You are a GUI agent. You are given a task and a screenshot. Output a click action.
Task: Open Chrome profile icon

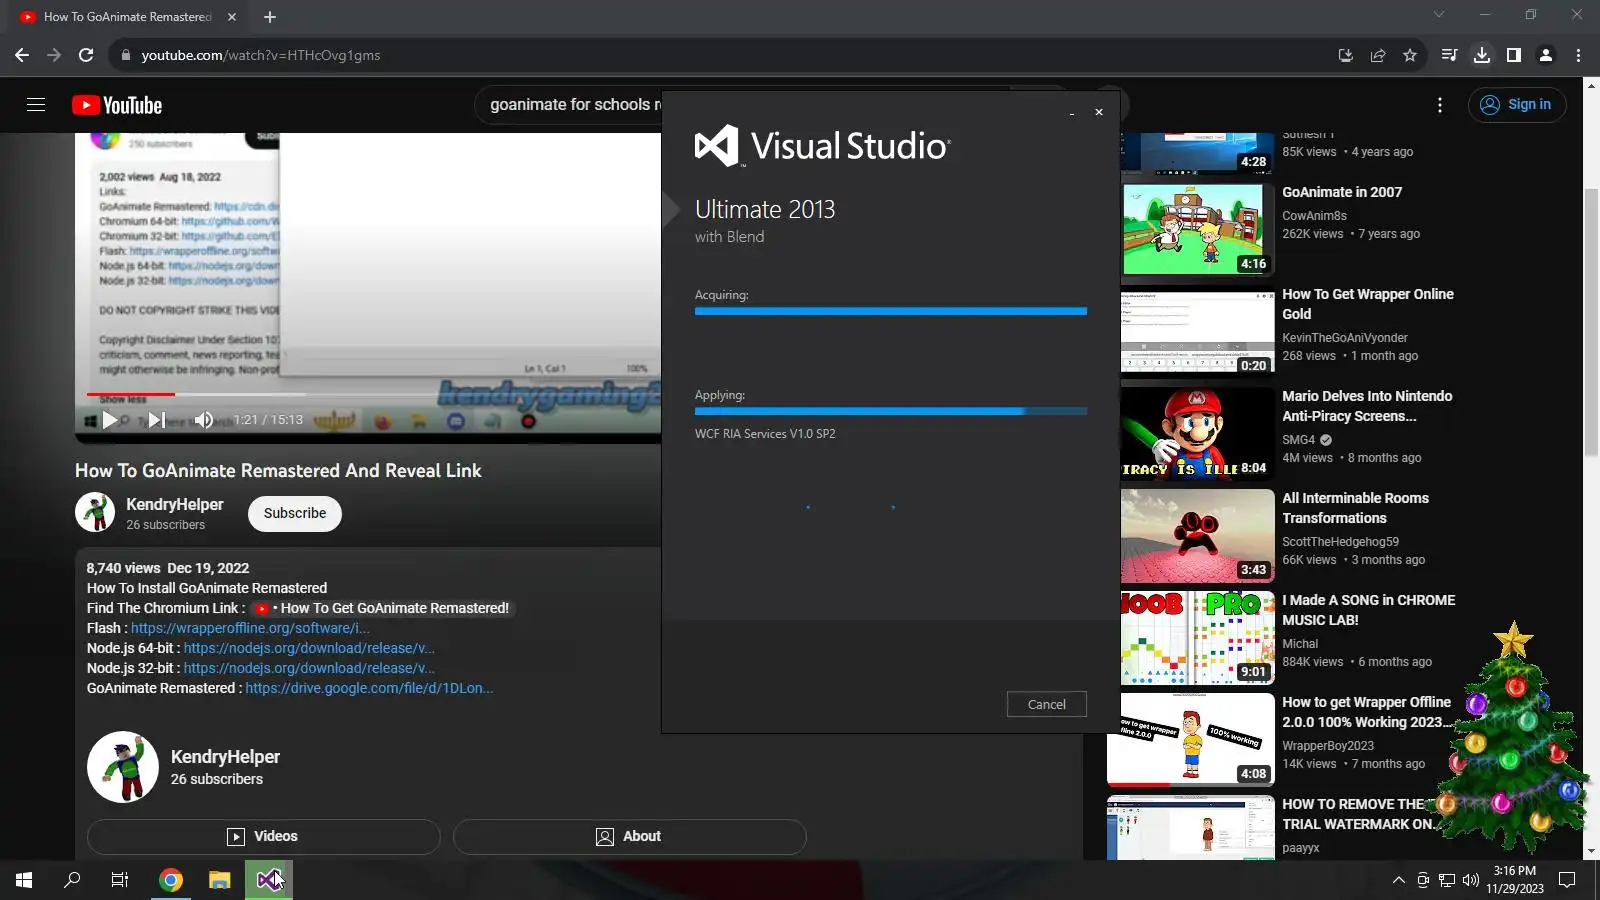(x=1546, y=55)
